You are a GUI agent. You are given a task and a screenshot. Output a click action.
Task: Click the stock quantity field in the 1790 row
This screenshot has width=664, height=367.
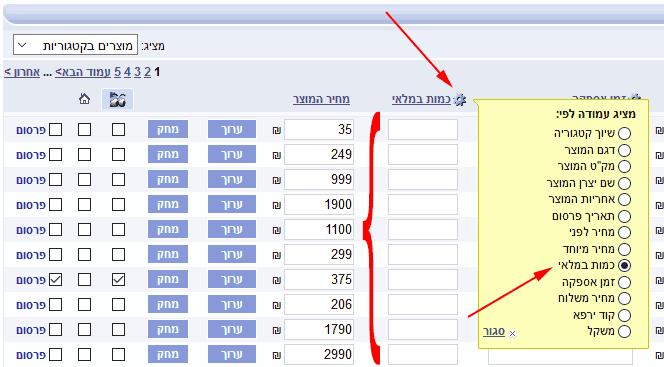(x=423, y=329)
